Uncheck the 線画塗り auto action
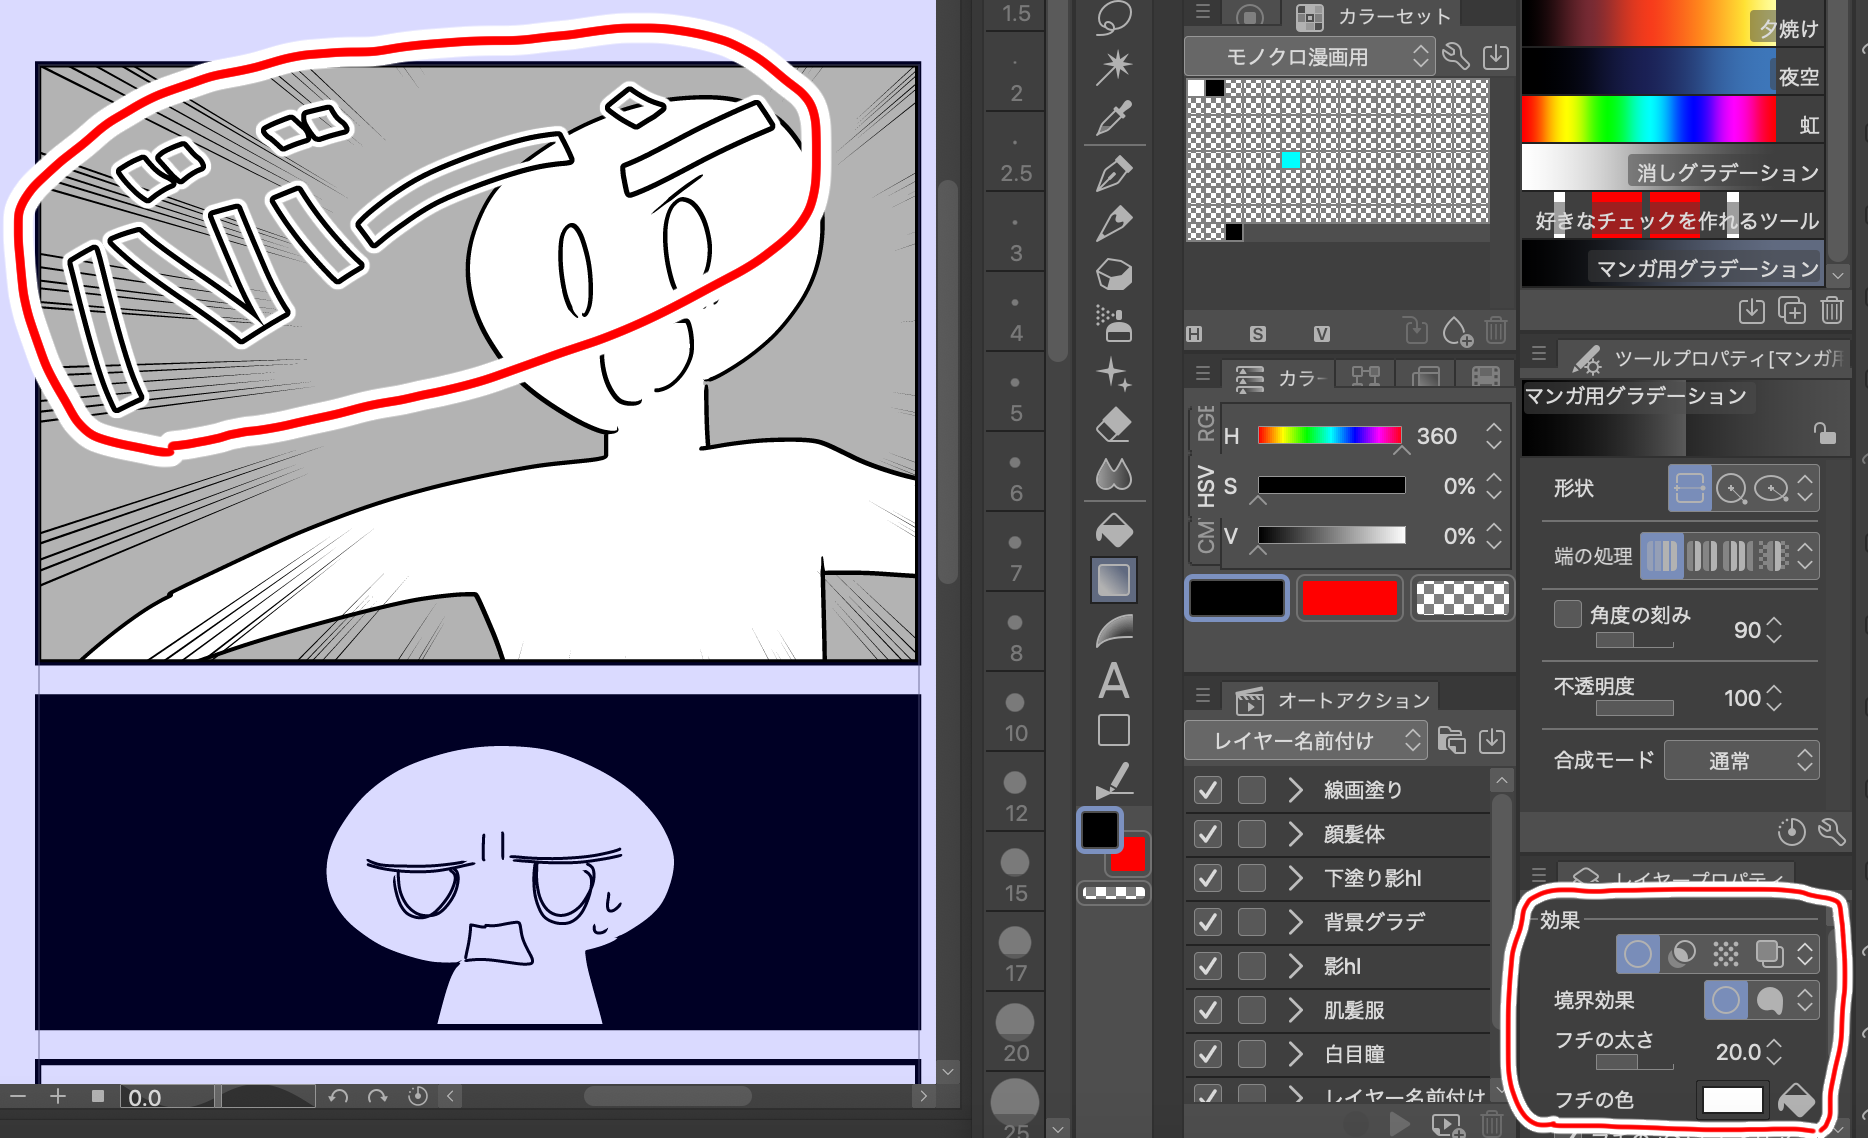The height and width of the screenshot is (1138, 1868). 1207,790
